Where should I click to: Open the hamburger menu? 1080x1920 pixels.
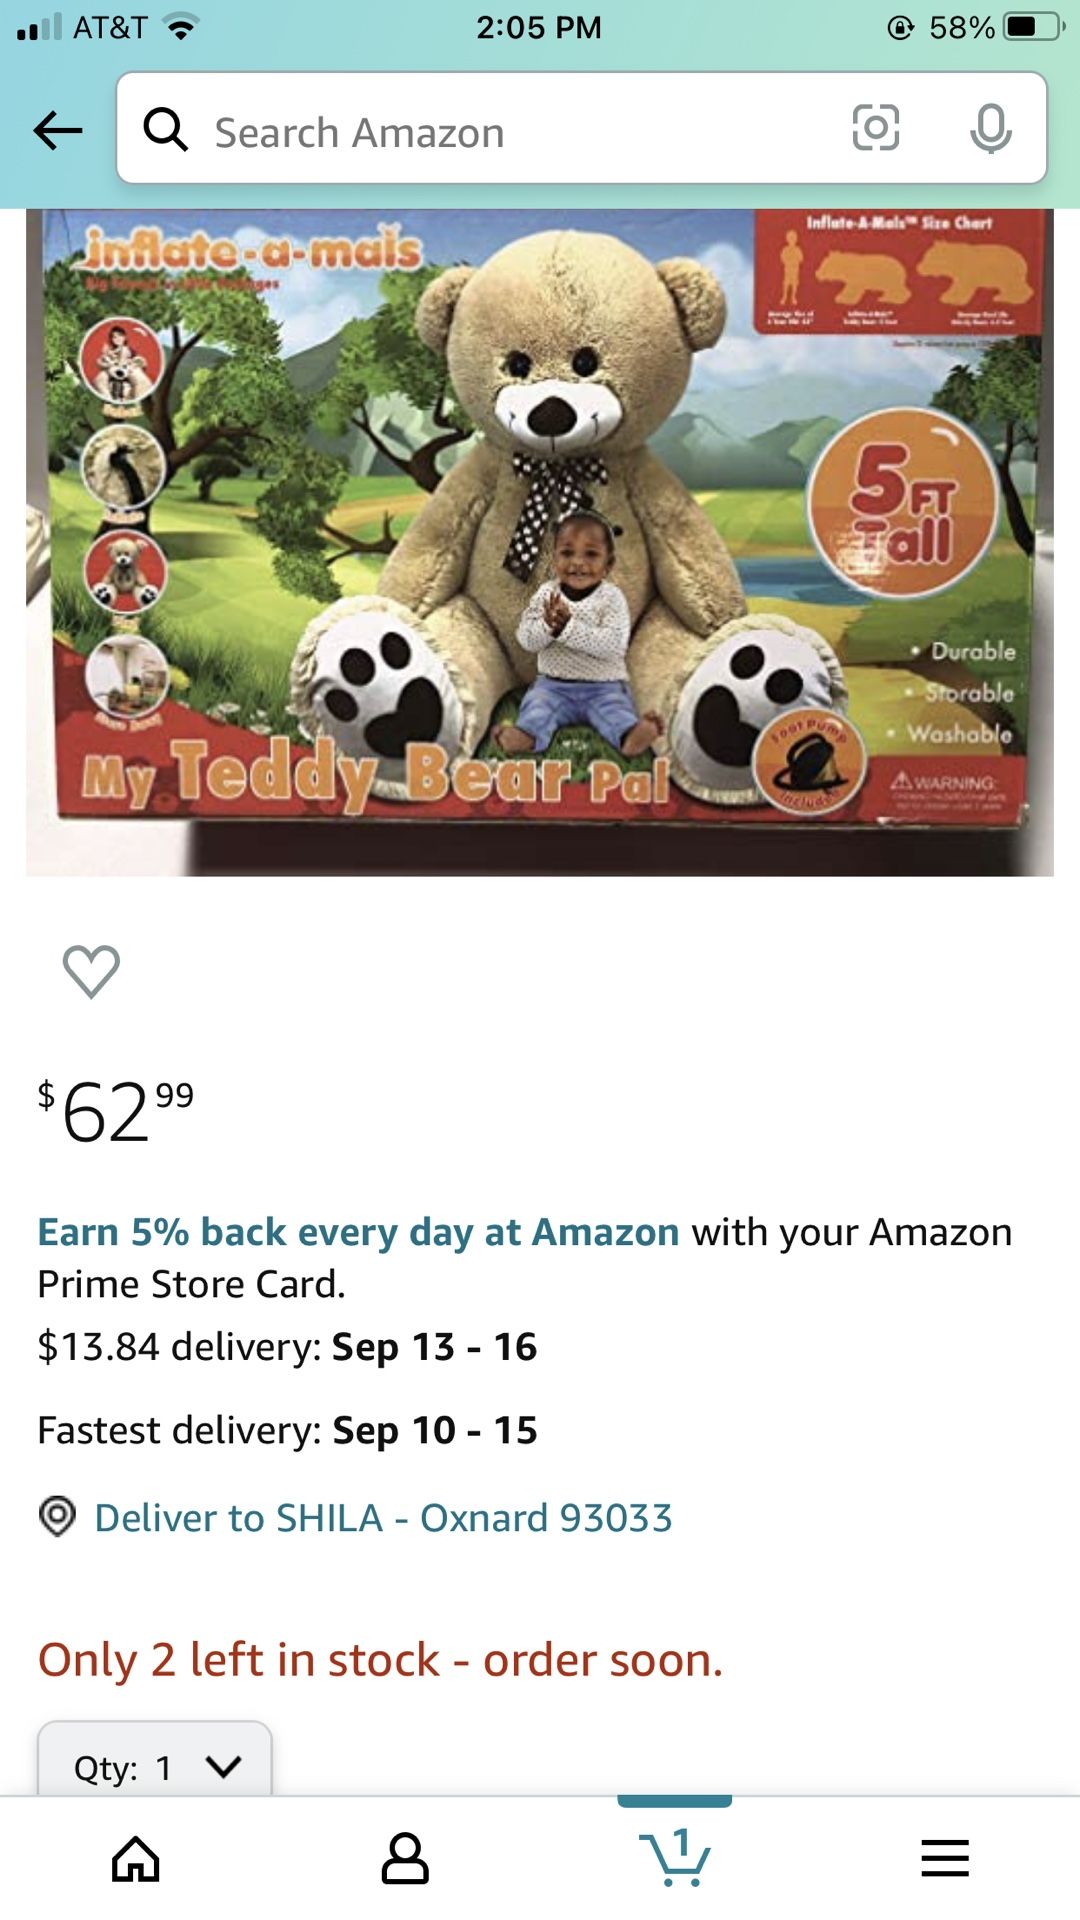click(x=945, y=1859)
